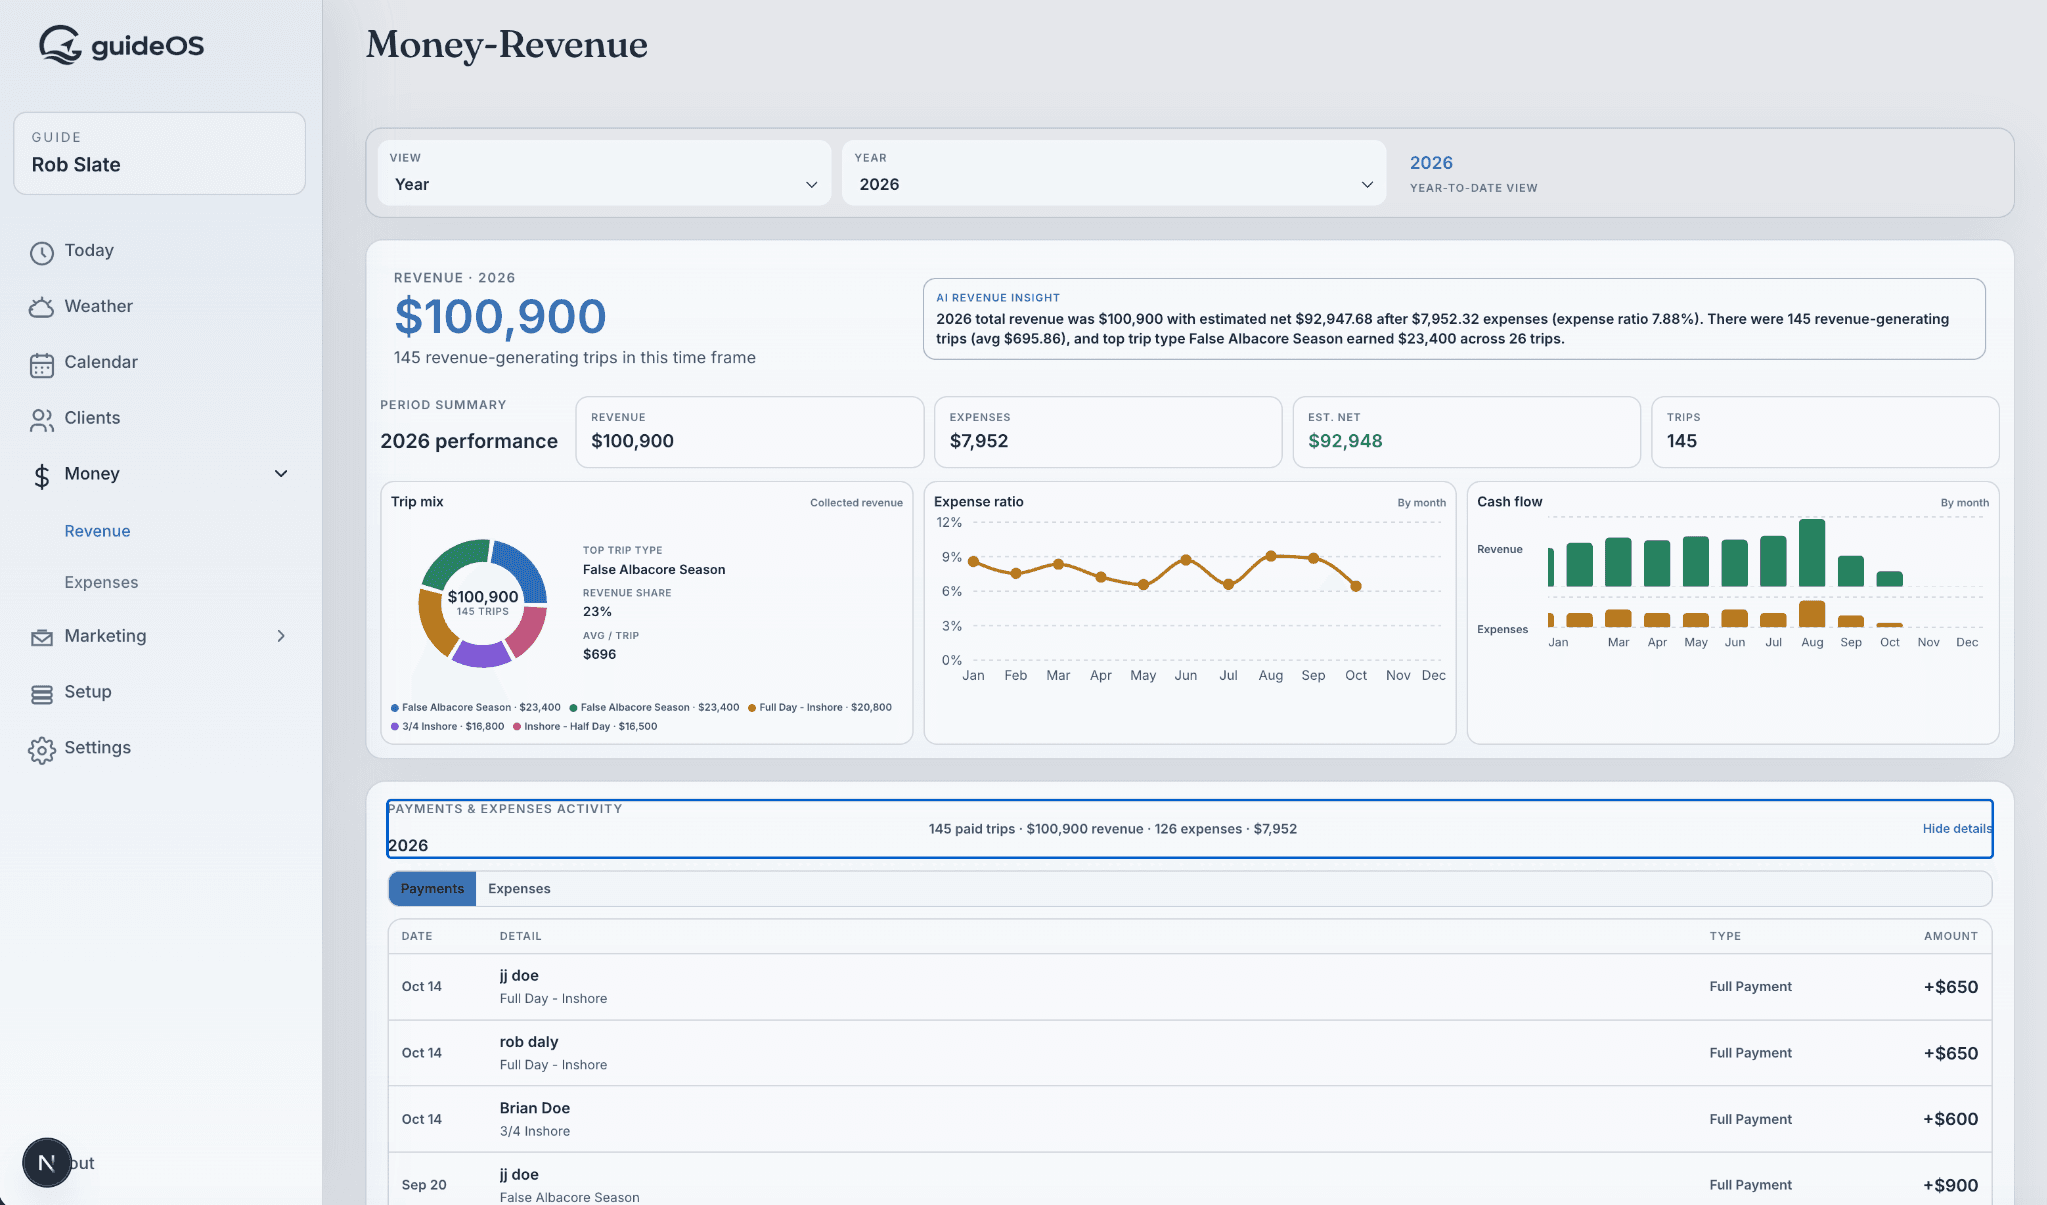Click the +$900 amount for jj doe
The width and height of the screenshot is (2047, 1205).
click(x=1950, y=1185)
